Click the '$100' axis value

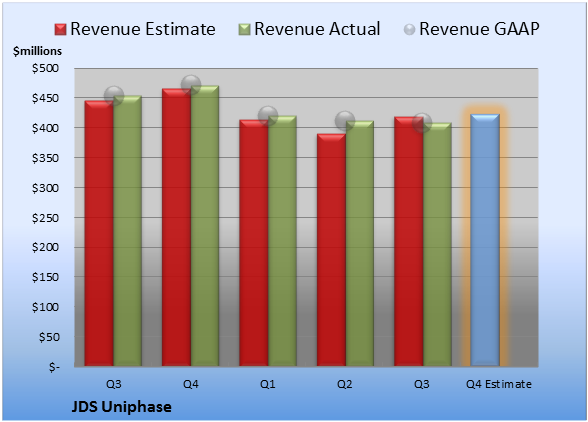(x=45, y=307)
